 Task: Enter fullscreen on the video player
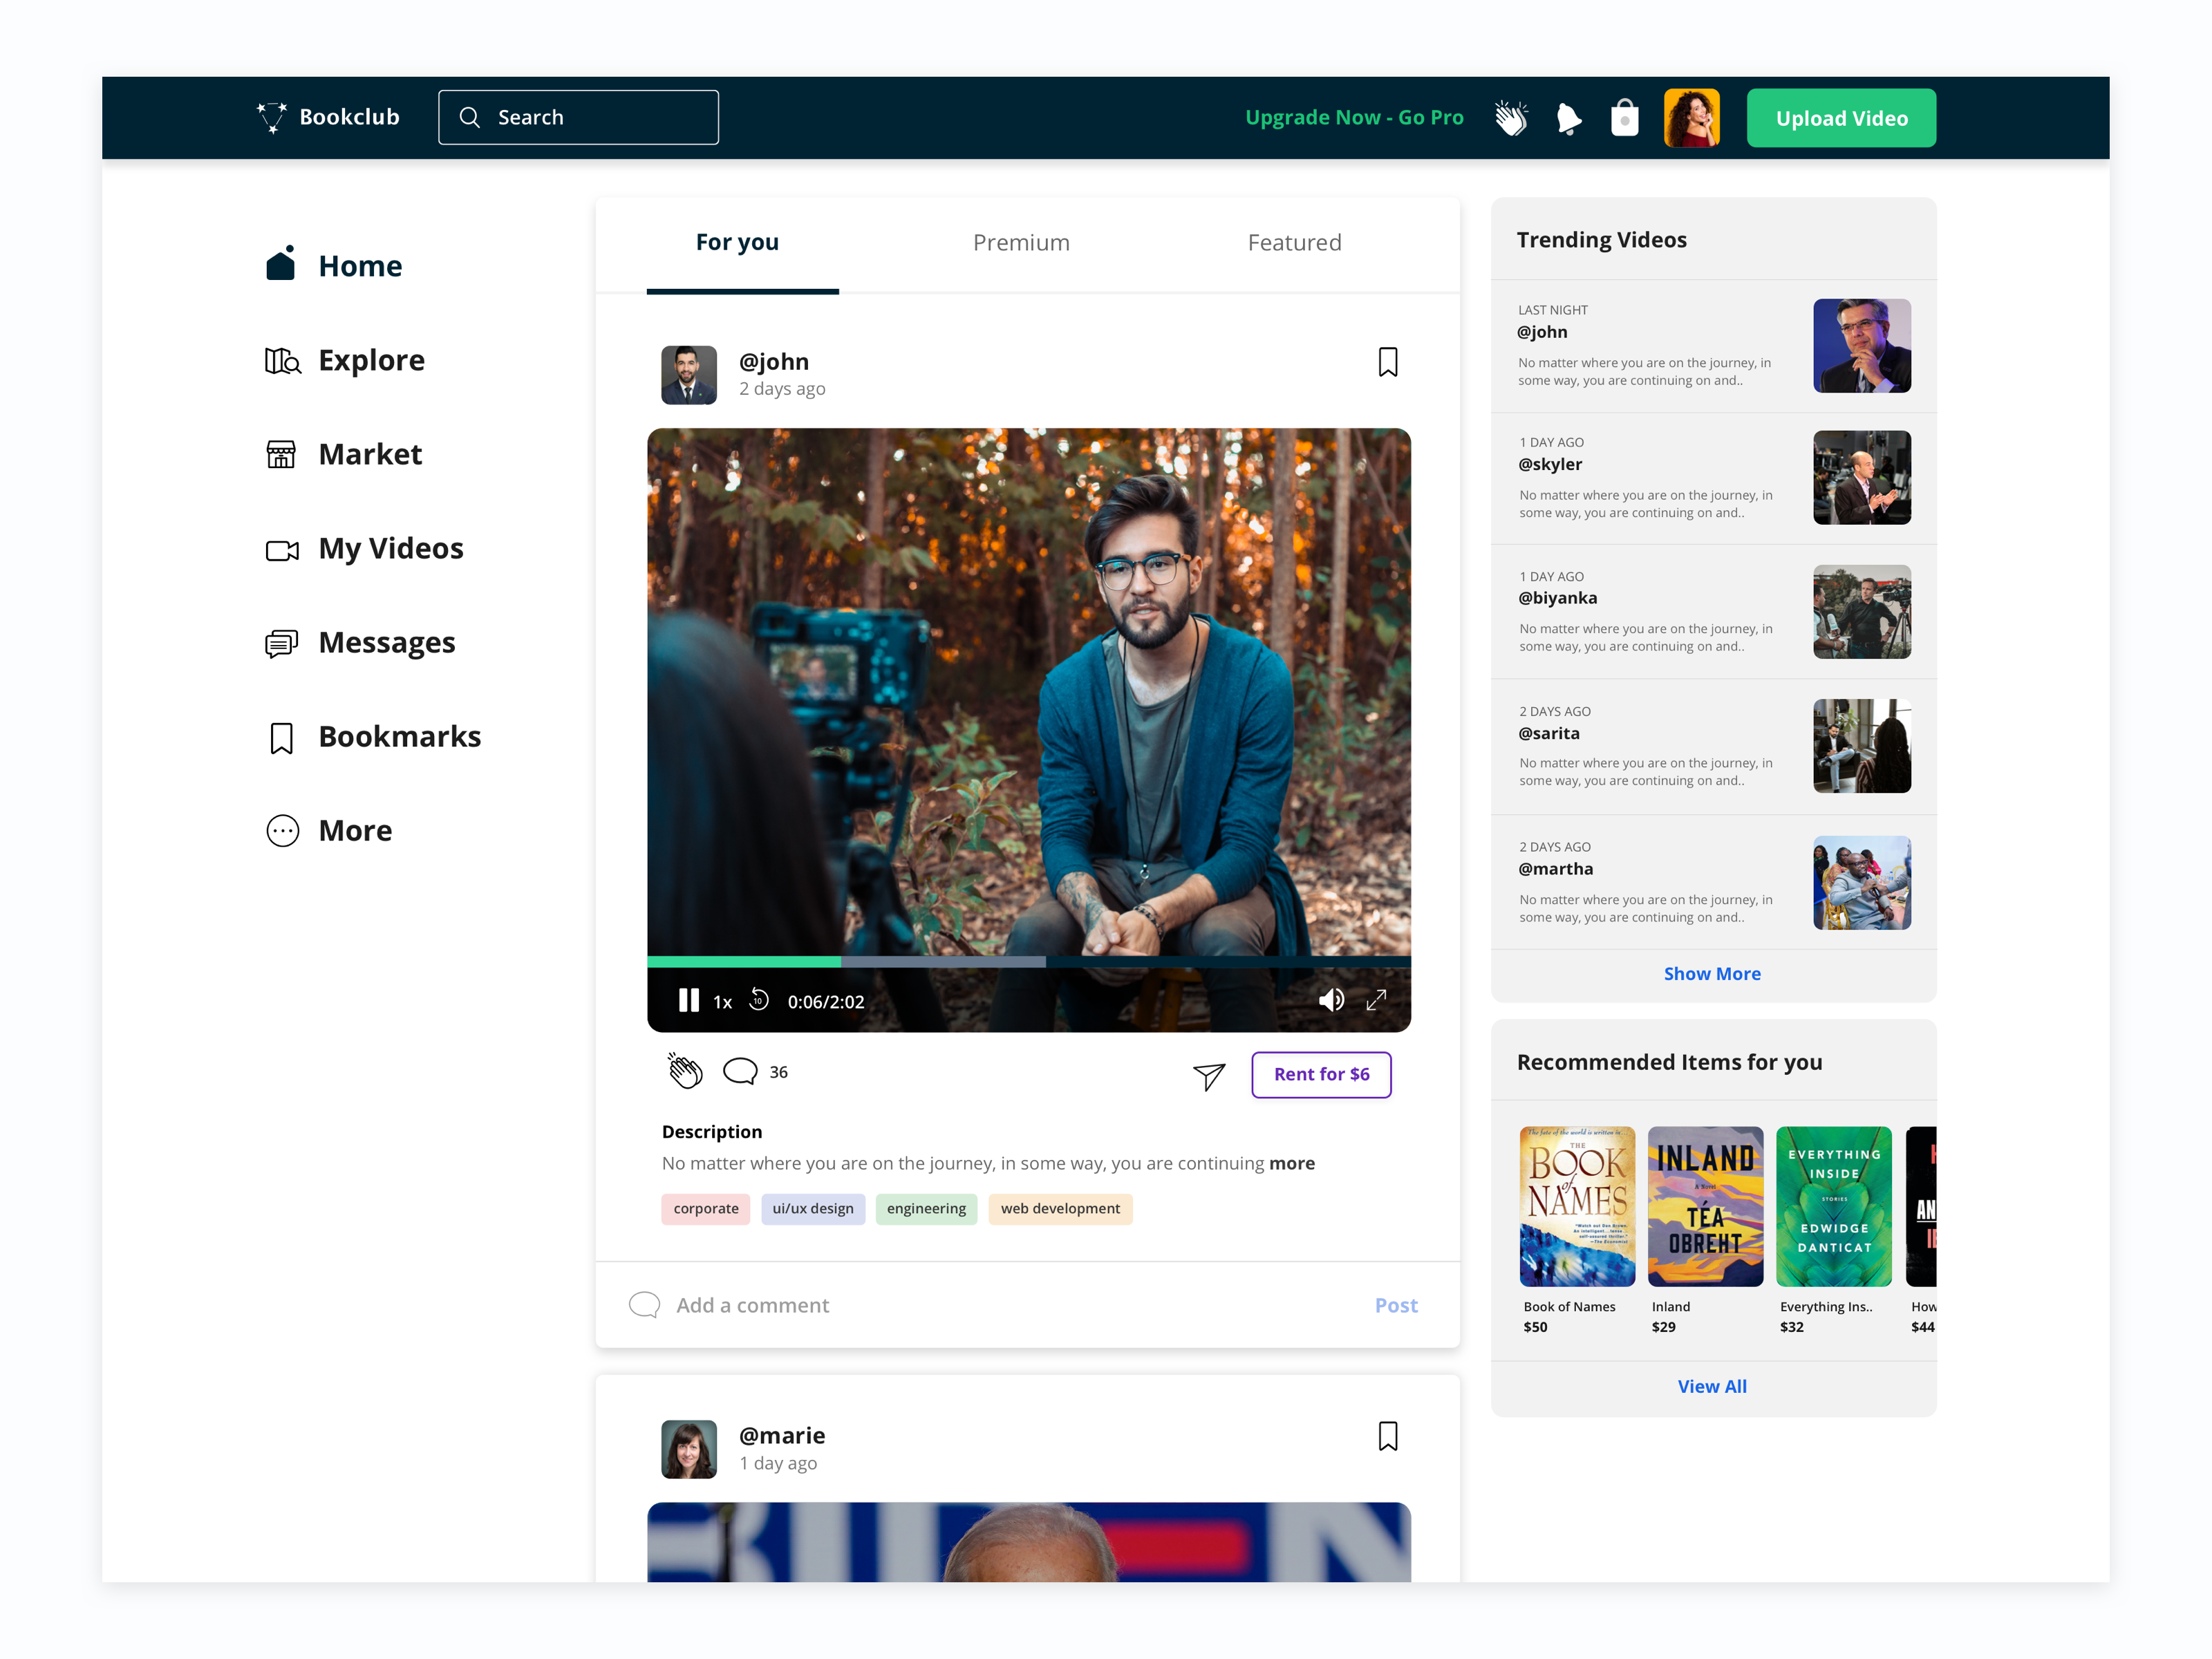[x=1376, y=1000]
